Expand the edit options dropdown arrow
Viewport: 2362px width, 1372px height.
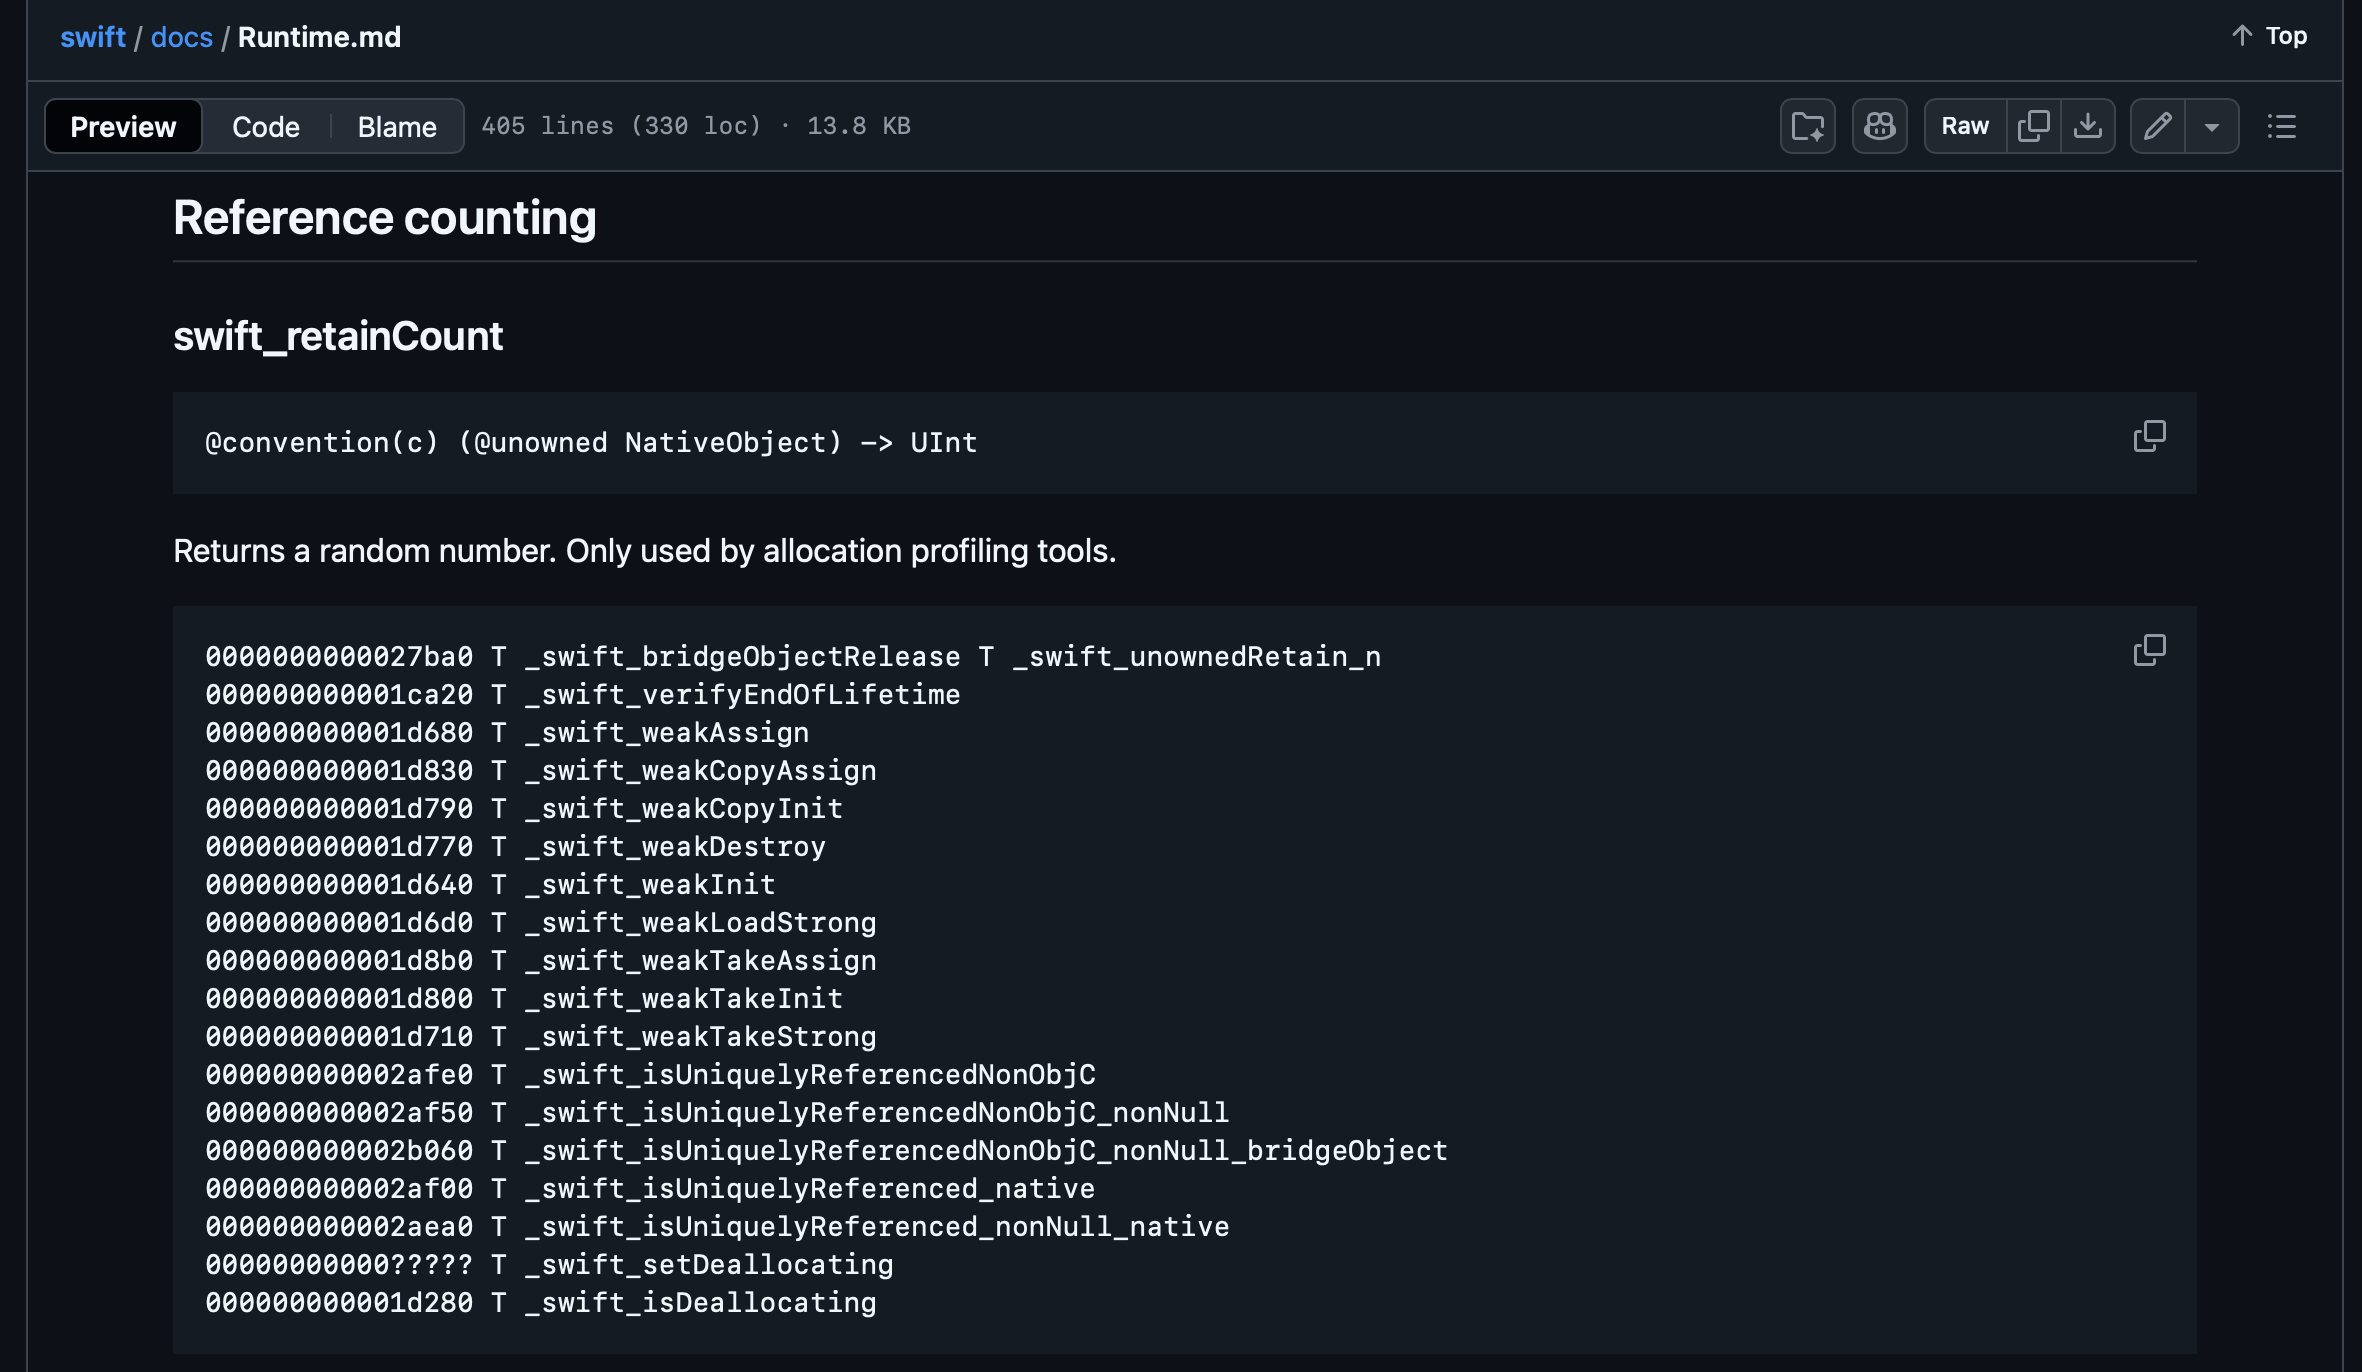(2212, 126)
